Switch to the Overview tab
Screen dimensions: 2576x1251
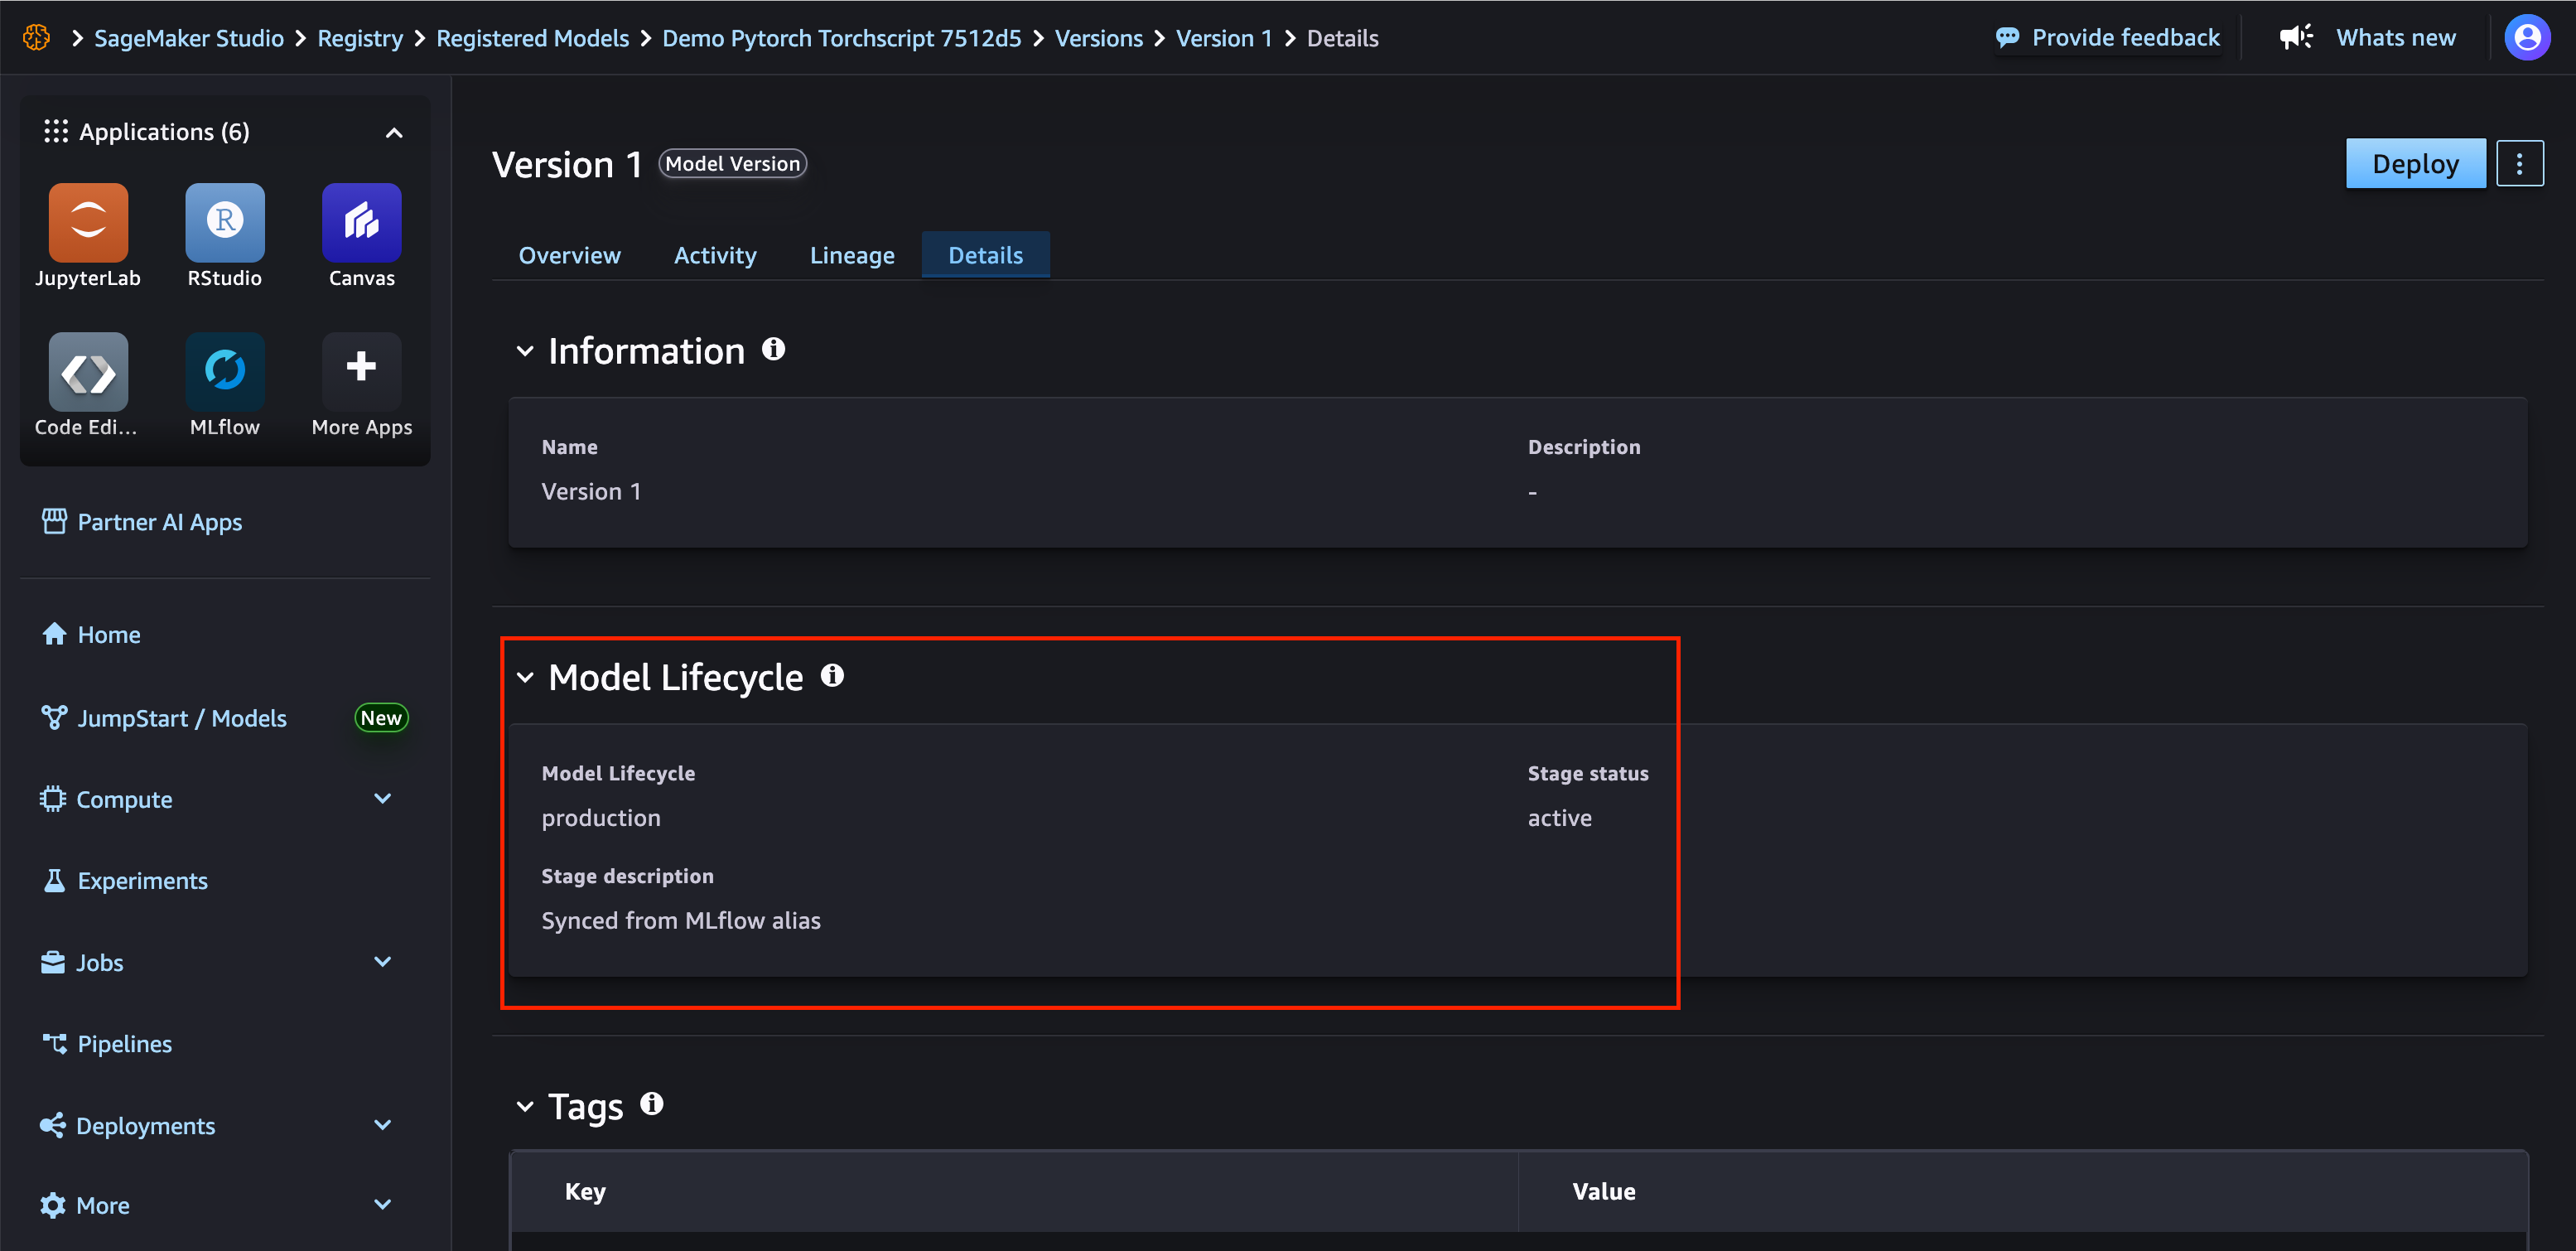click(x=569, y=255)
